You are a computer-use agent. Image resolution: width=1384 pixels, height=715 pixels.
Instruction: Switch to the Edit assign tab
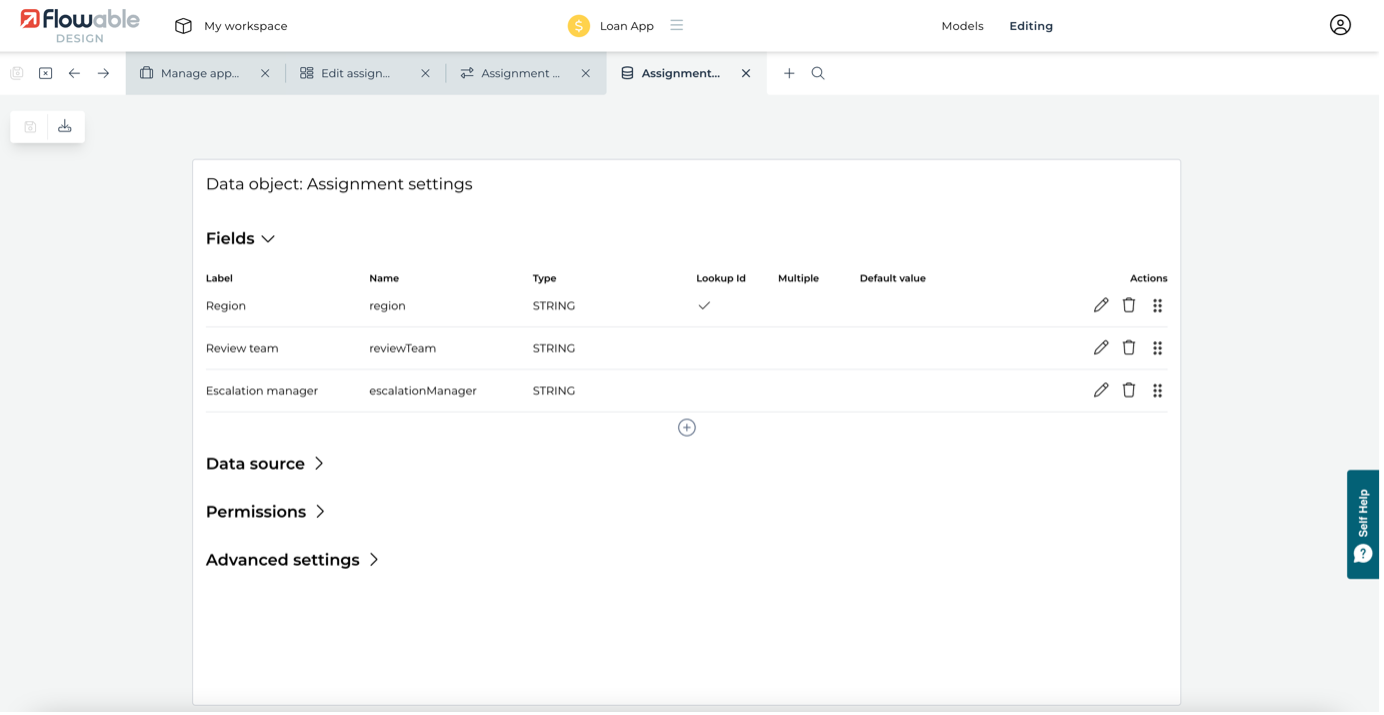(x=355, y=73)
